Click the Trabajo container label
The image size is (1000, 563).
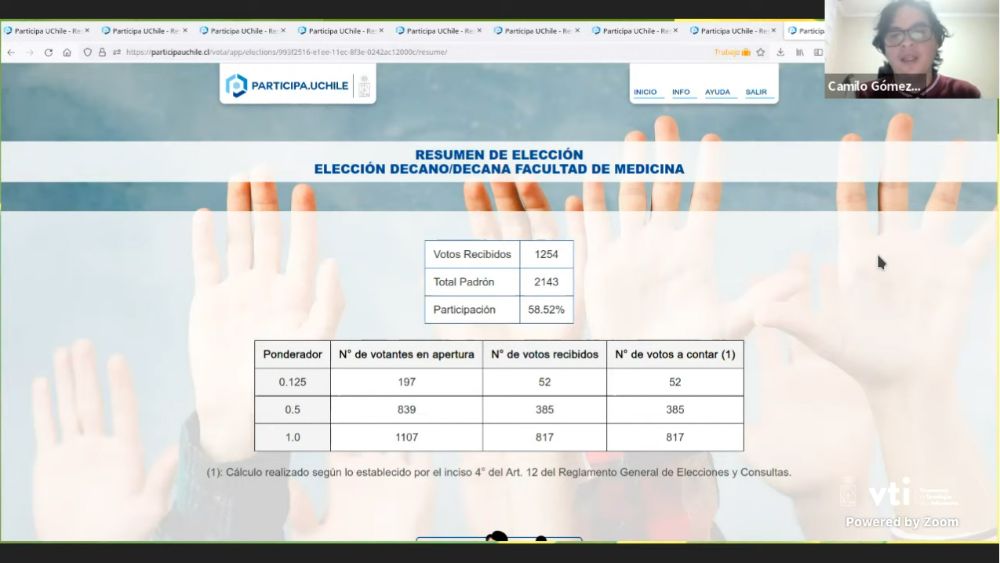click(731, 52)
